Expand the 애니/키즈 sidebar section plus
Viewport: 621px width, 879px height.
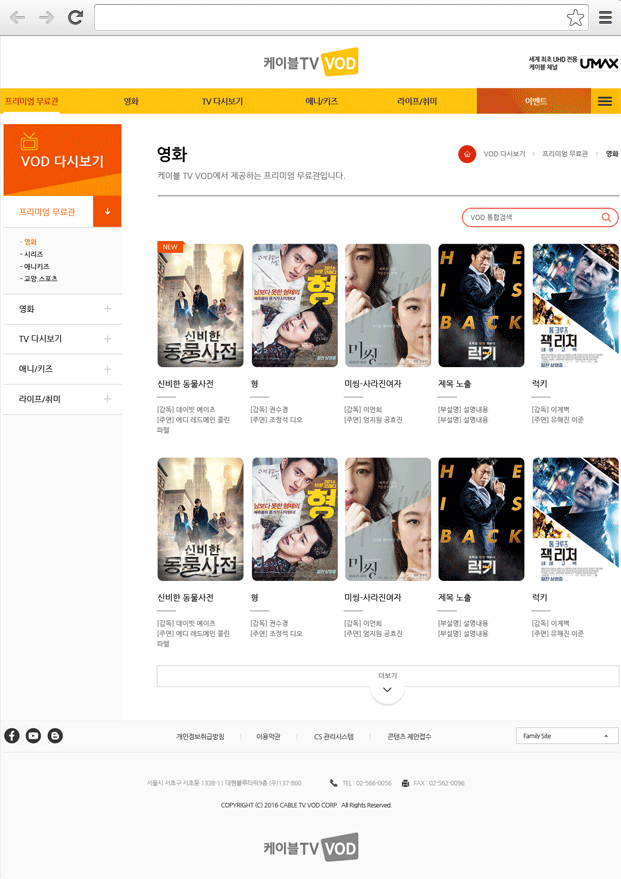tap(107, 369)
